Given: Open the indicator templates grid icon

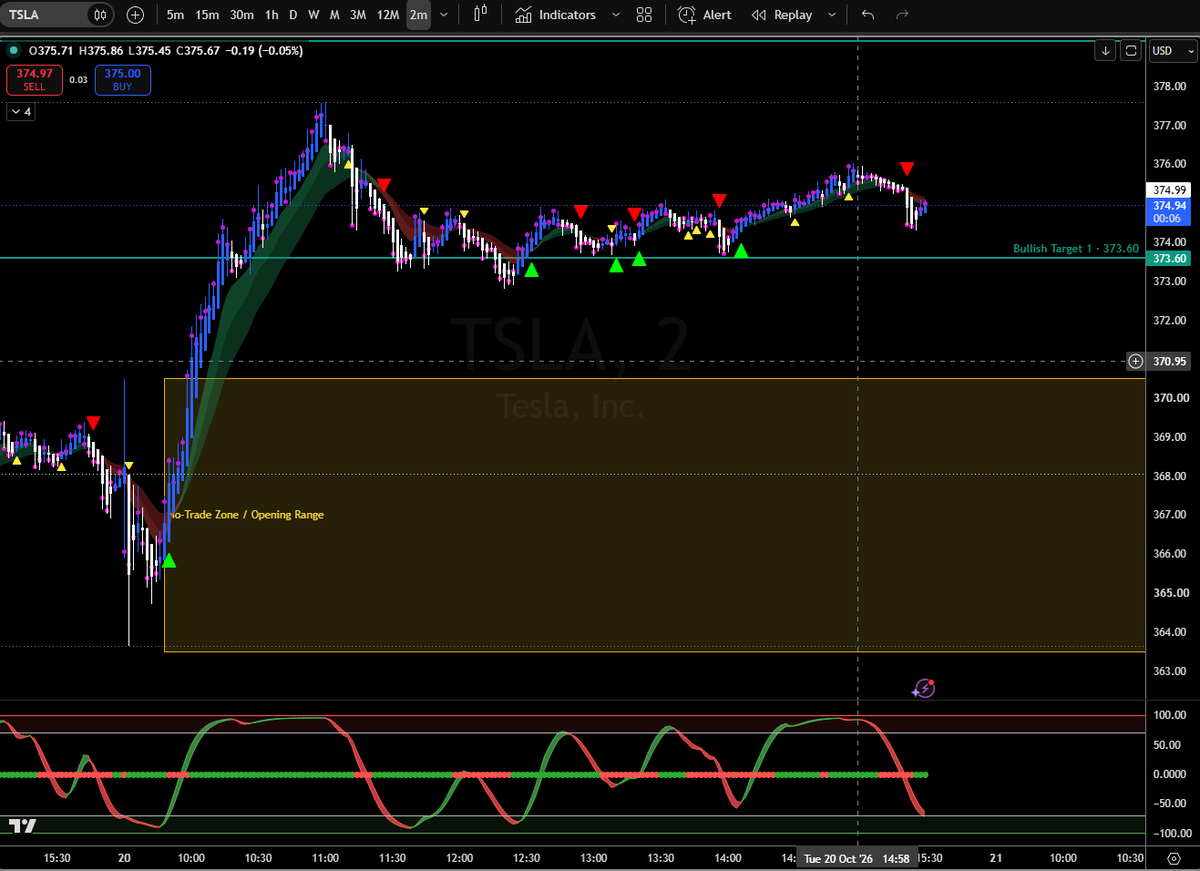Looking at the screenshot, I should (644, 15).
